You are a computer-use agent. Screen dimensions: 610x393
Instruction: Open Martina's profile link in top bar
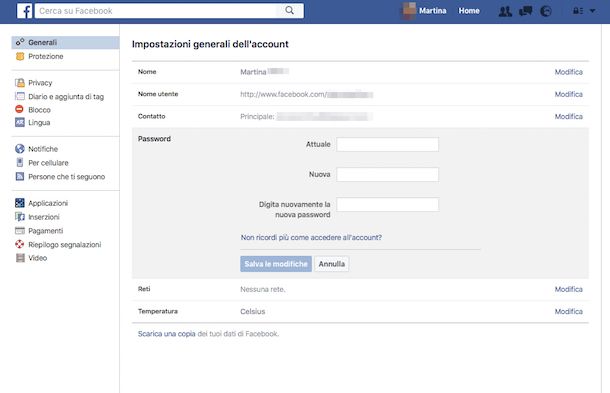[x=433, y=11]
